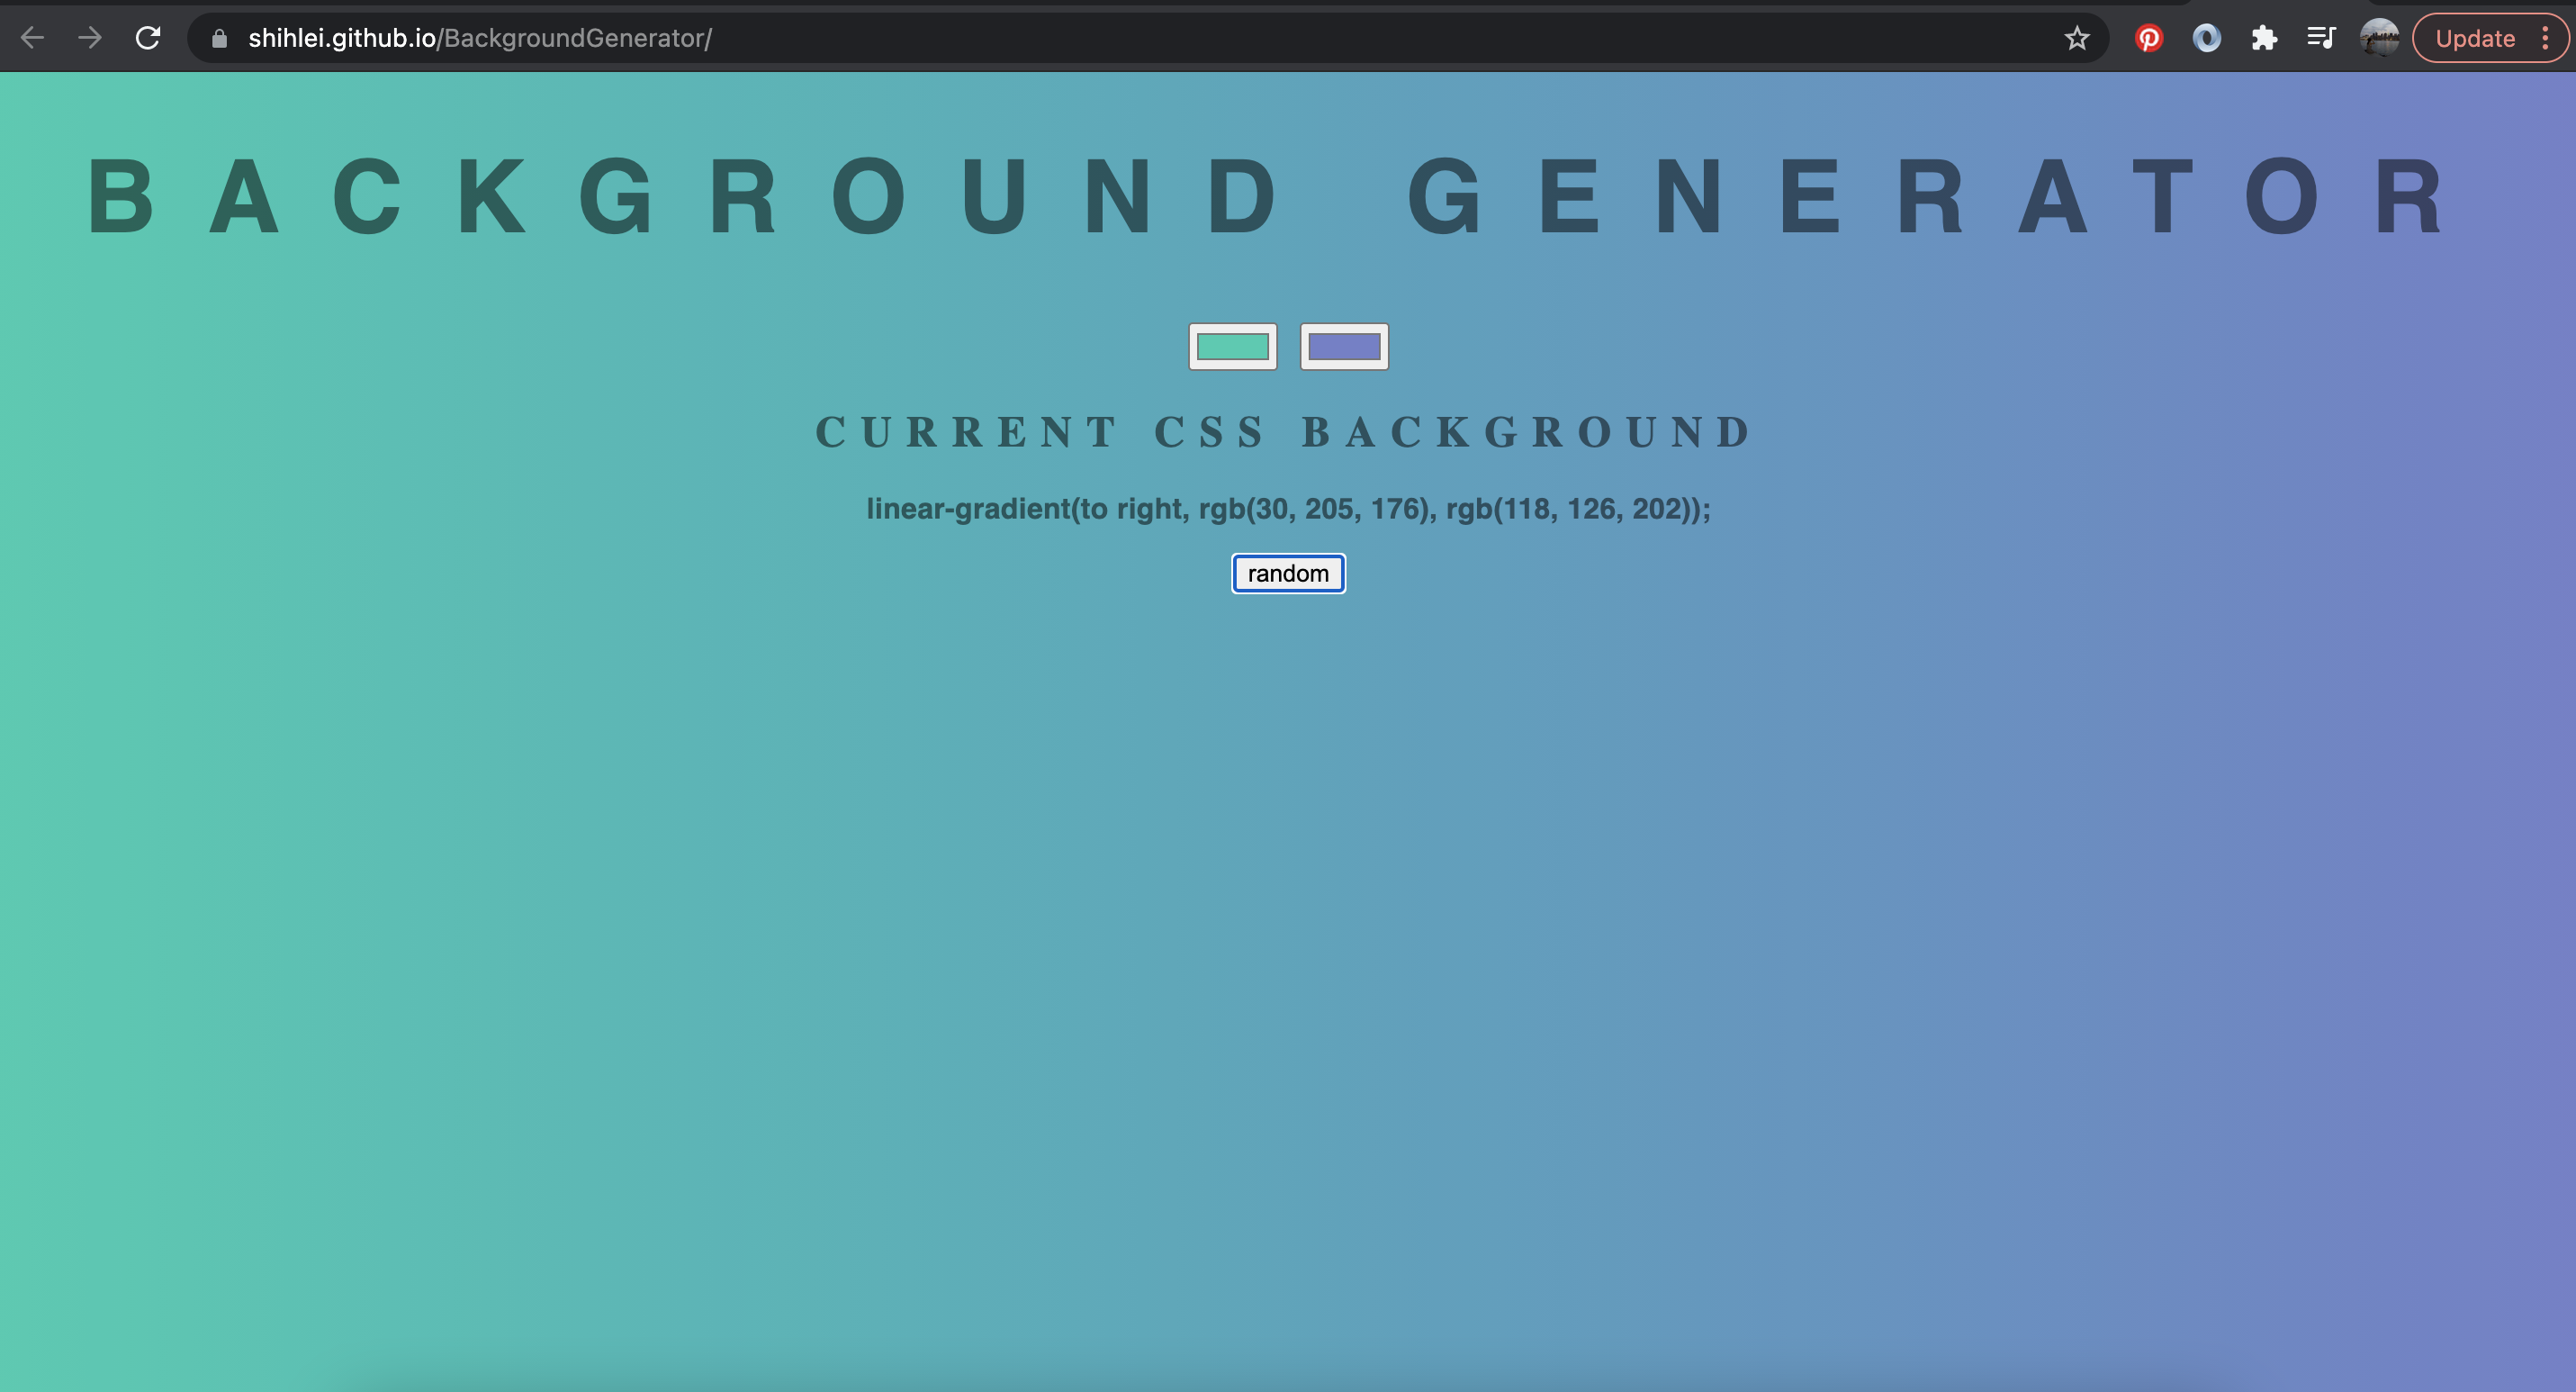Open the media control playlist icon
2576x1392 pixels.
coord(2321,38)
